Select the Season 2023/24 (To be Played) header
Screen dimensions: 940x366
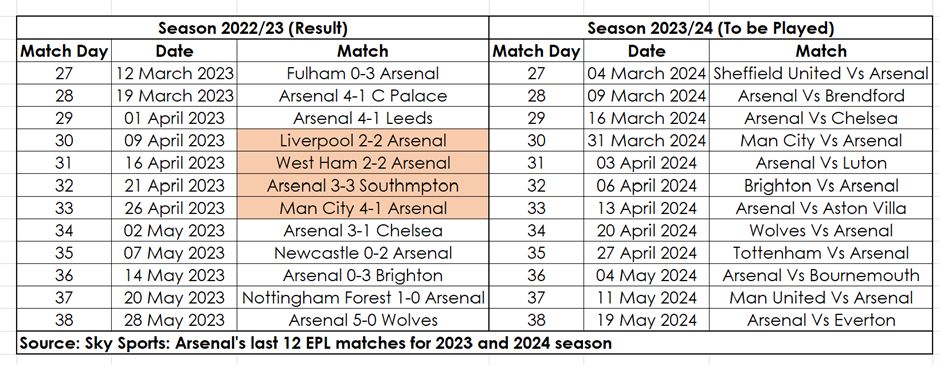click(x=710, y=28)
